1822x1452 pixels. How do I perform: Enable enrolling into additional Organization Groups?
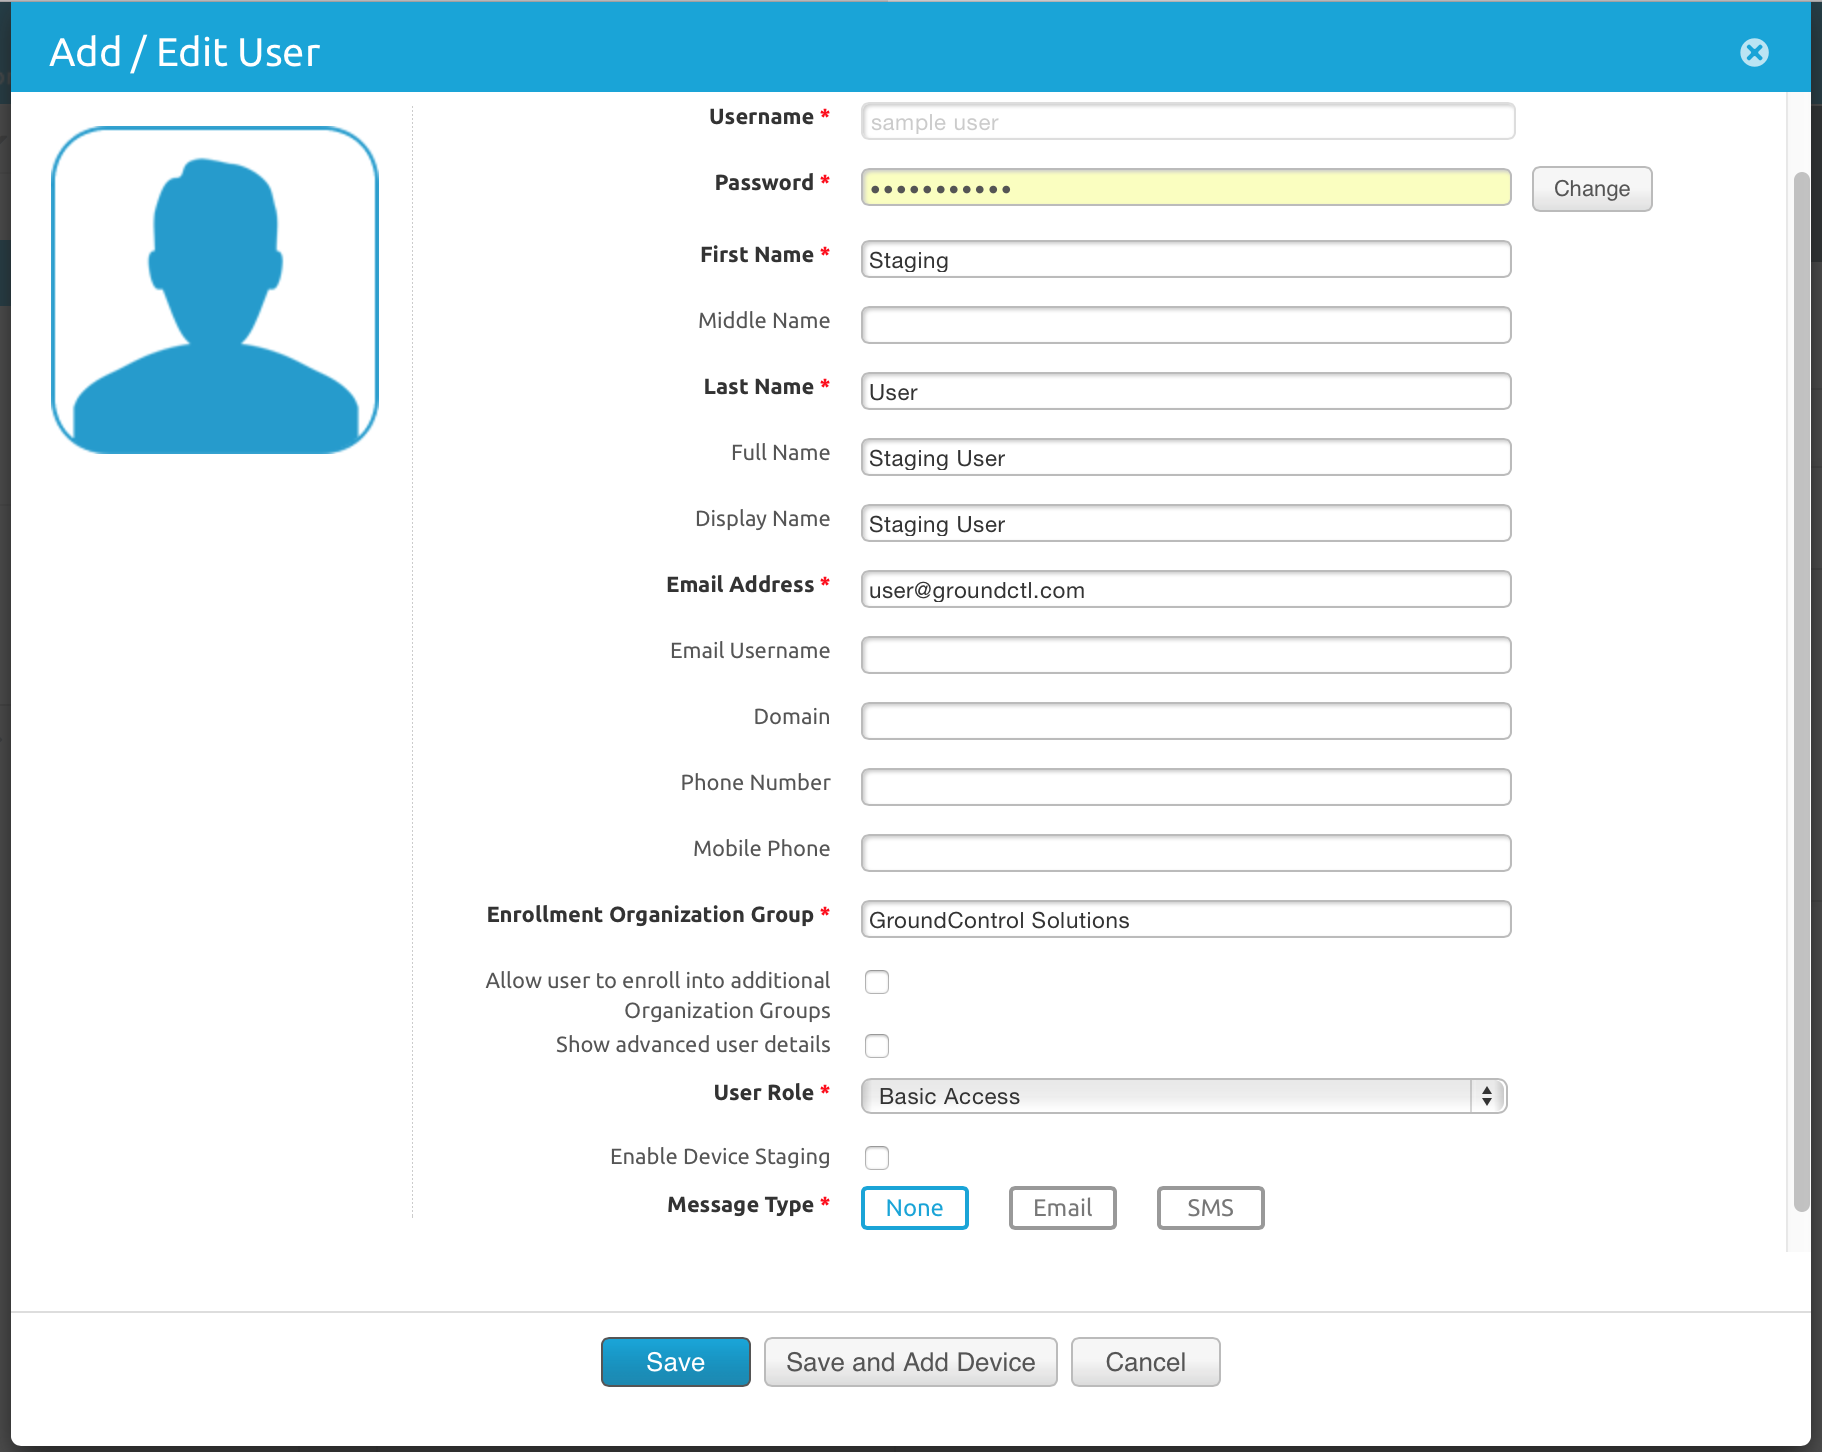click(x=876, y=982)
